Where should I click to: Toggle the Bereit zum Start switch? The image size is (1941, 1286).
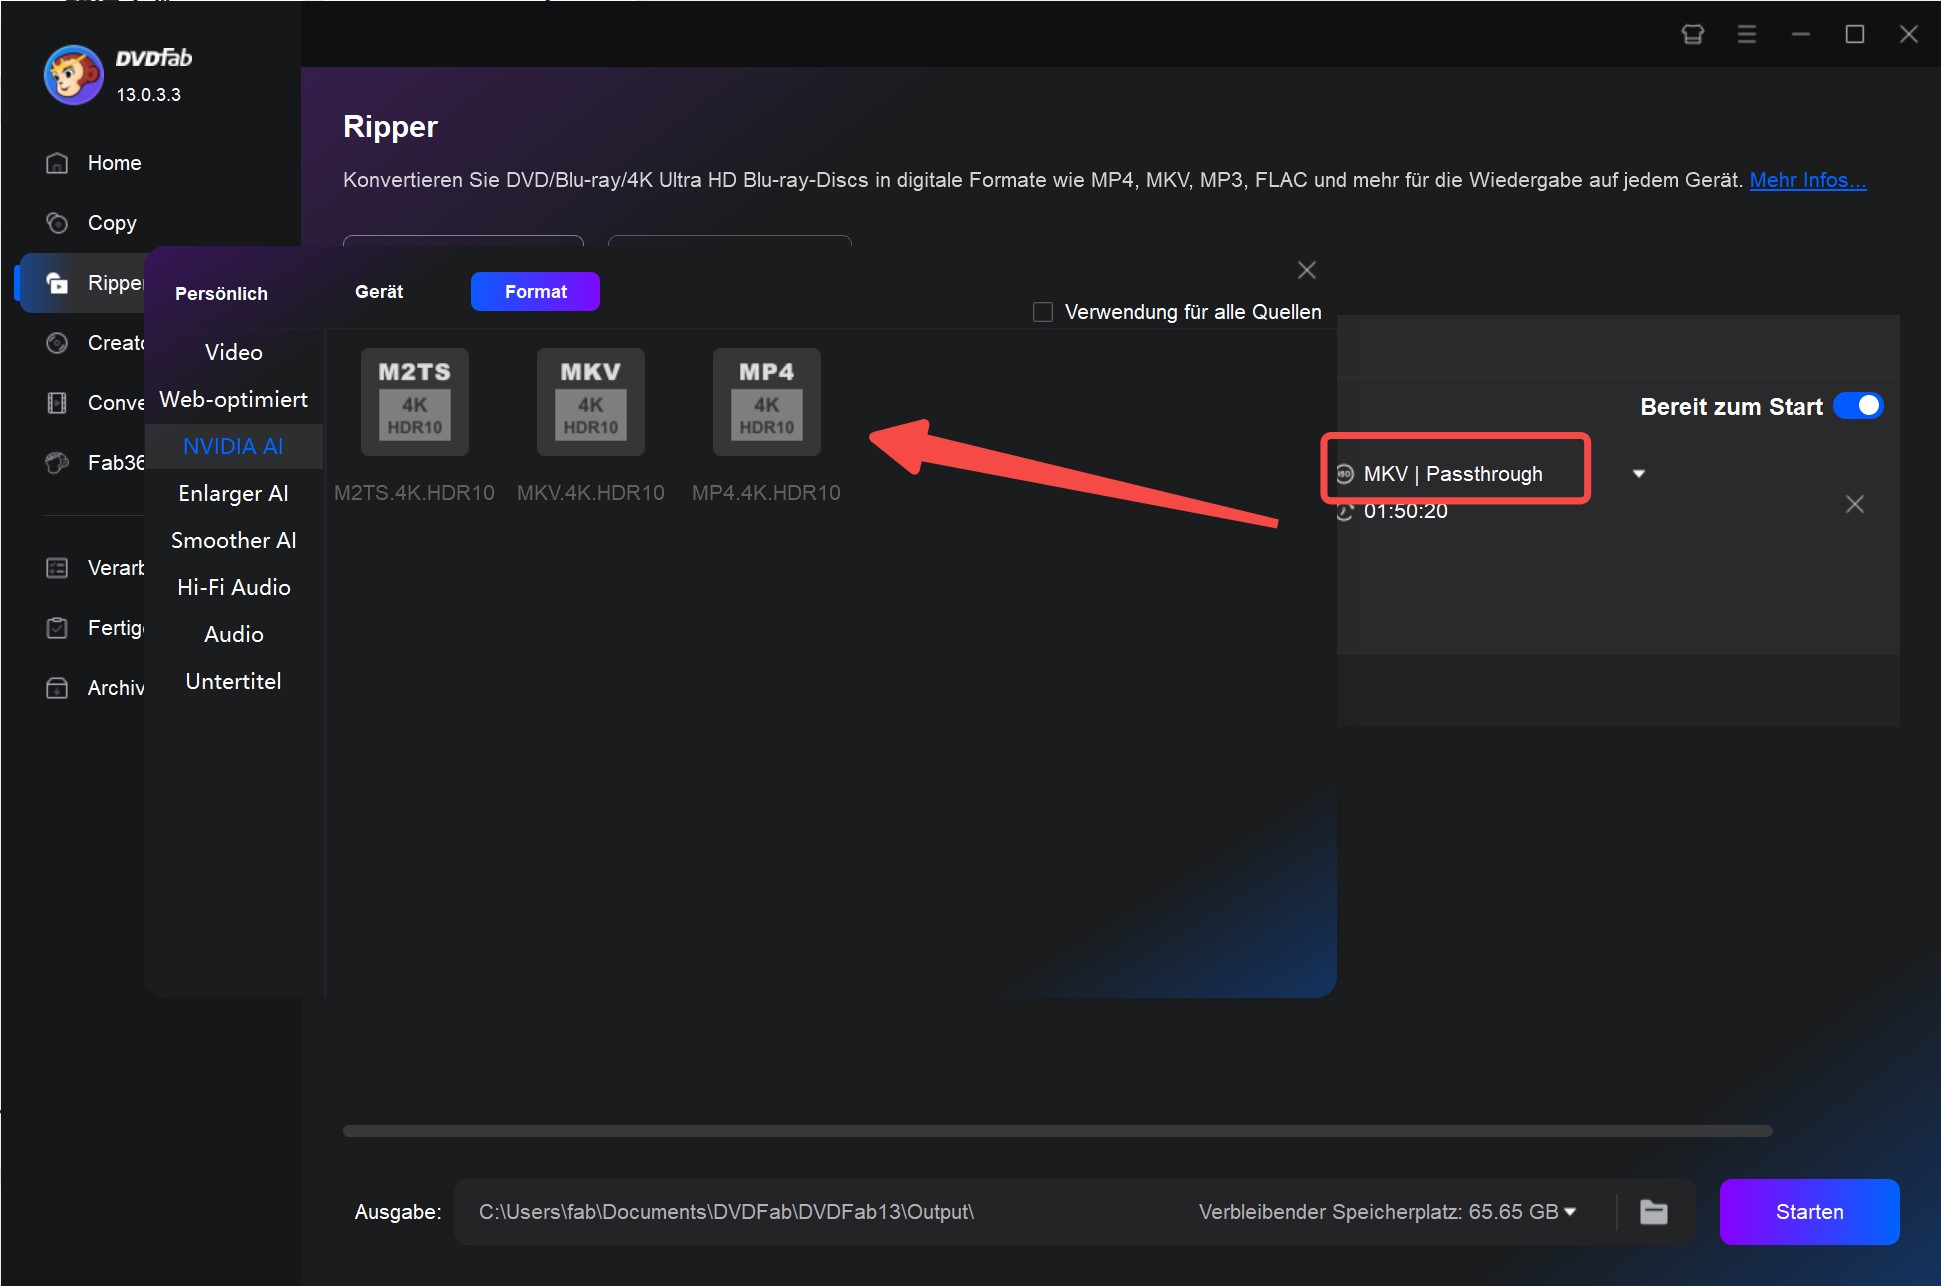(1858, 406)
